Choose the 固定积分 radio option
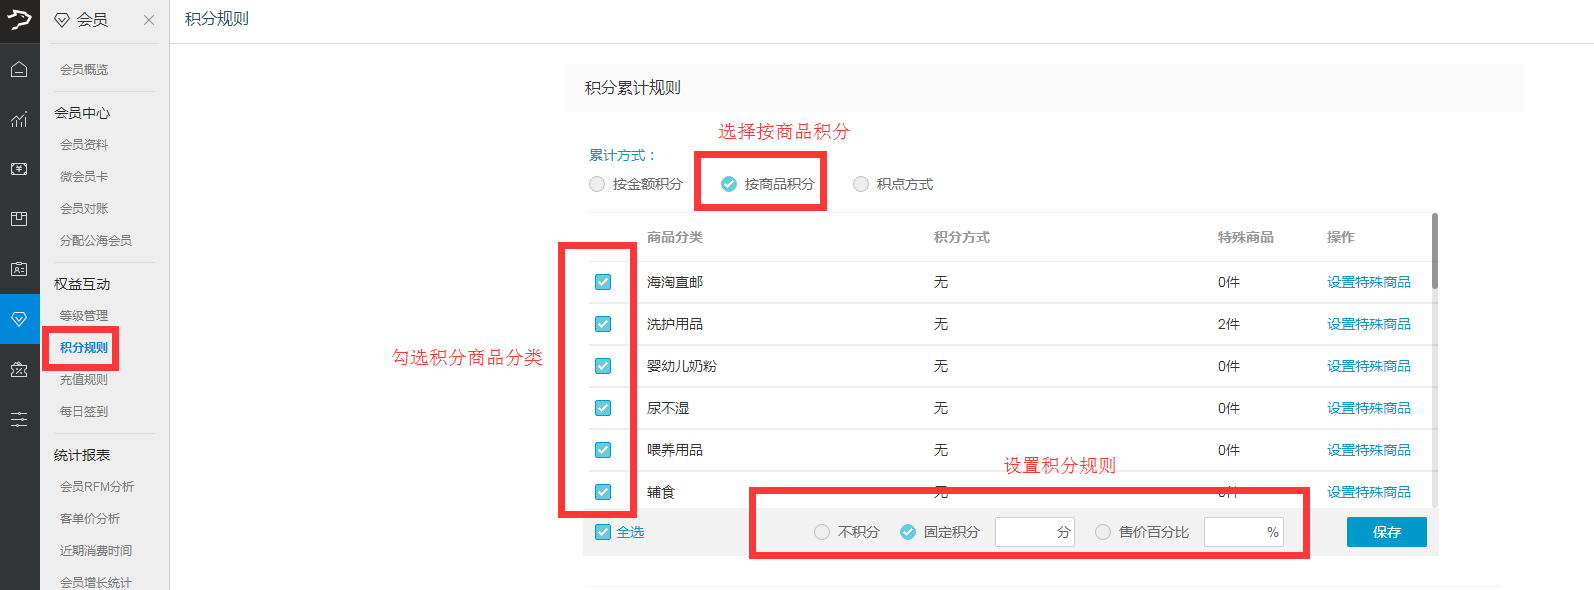The width and height of the screenshot is (1594, 590). tap(908, 532)
